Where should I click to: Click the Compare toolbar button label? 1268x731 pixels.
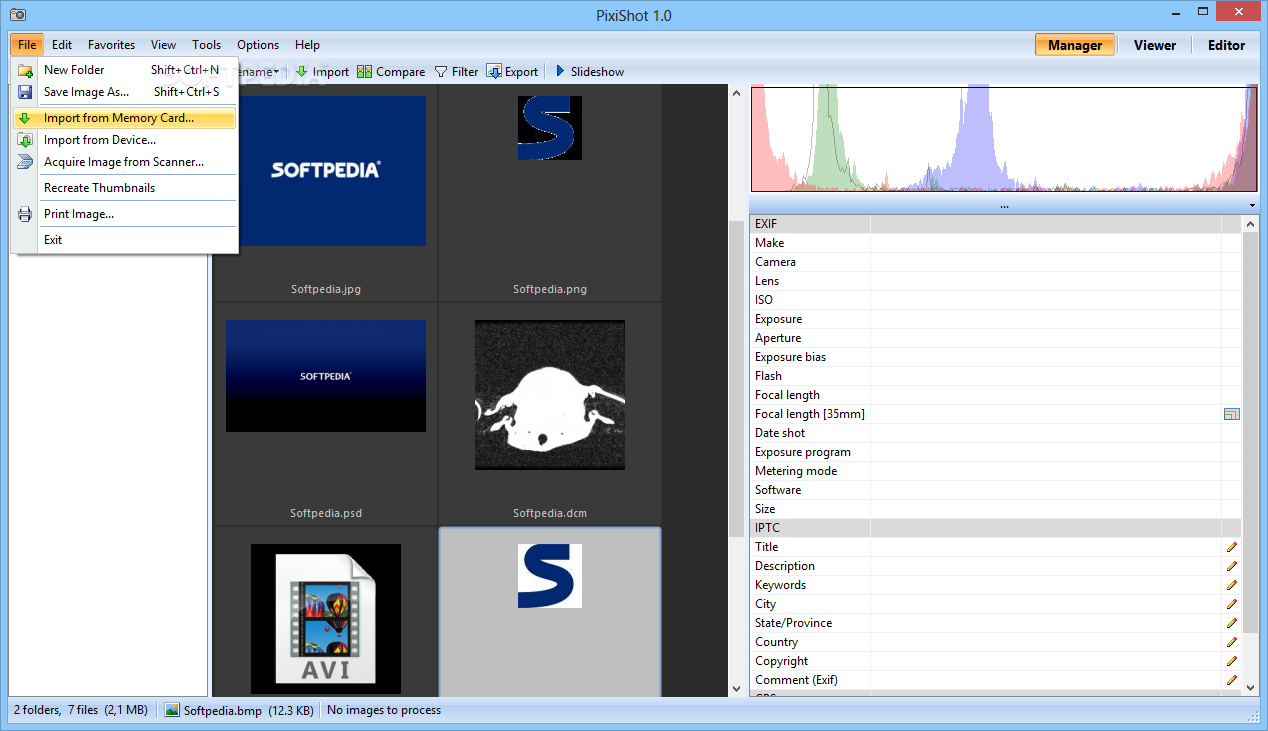coord(401,72)
